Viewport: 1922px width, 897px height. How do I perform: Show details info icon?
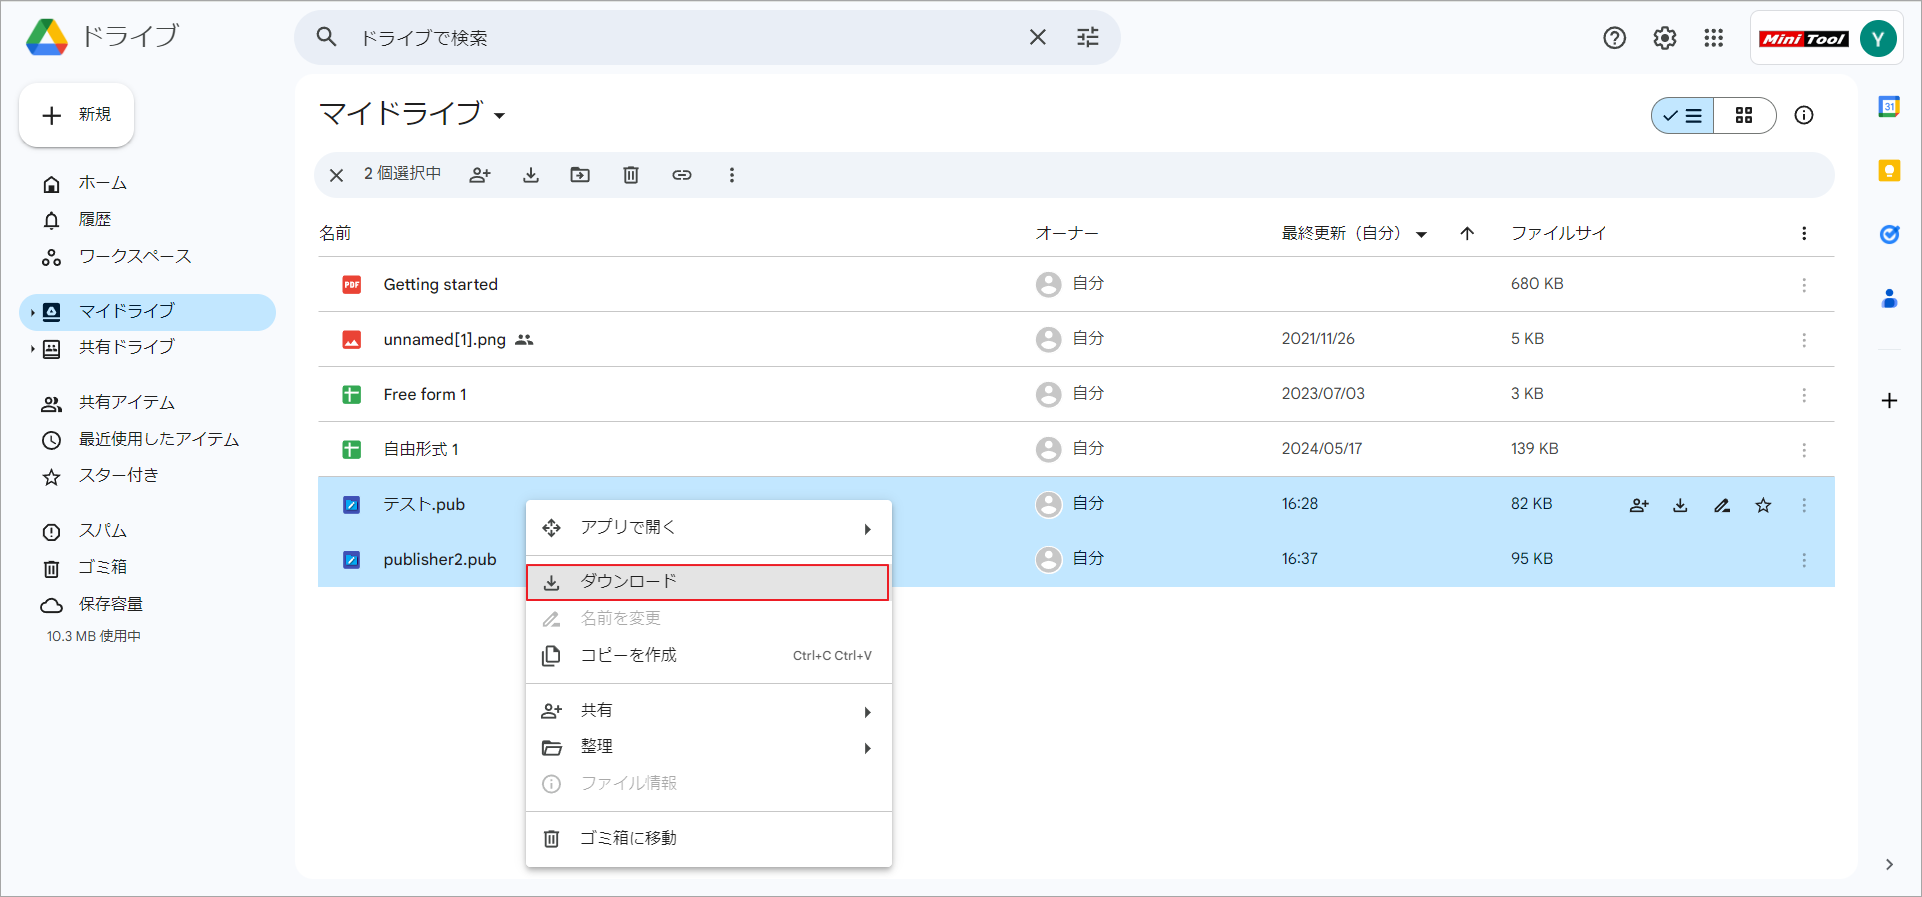click(x=1804, y=115)
